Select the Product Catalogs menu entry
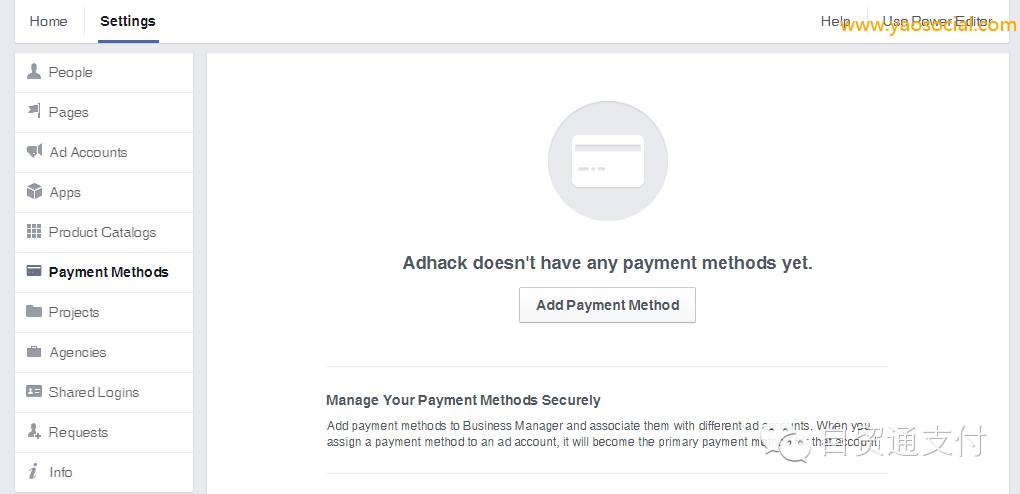 coord(104,232)
